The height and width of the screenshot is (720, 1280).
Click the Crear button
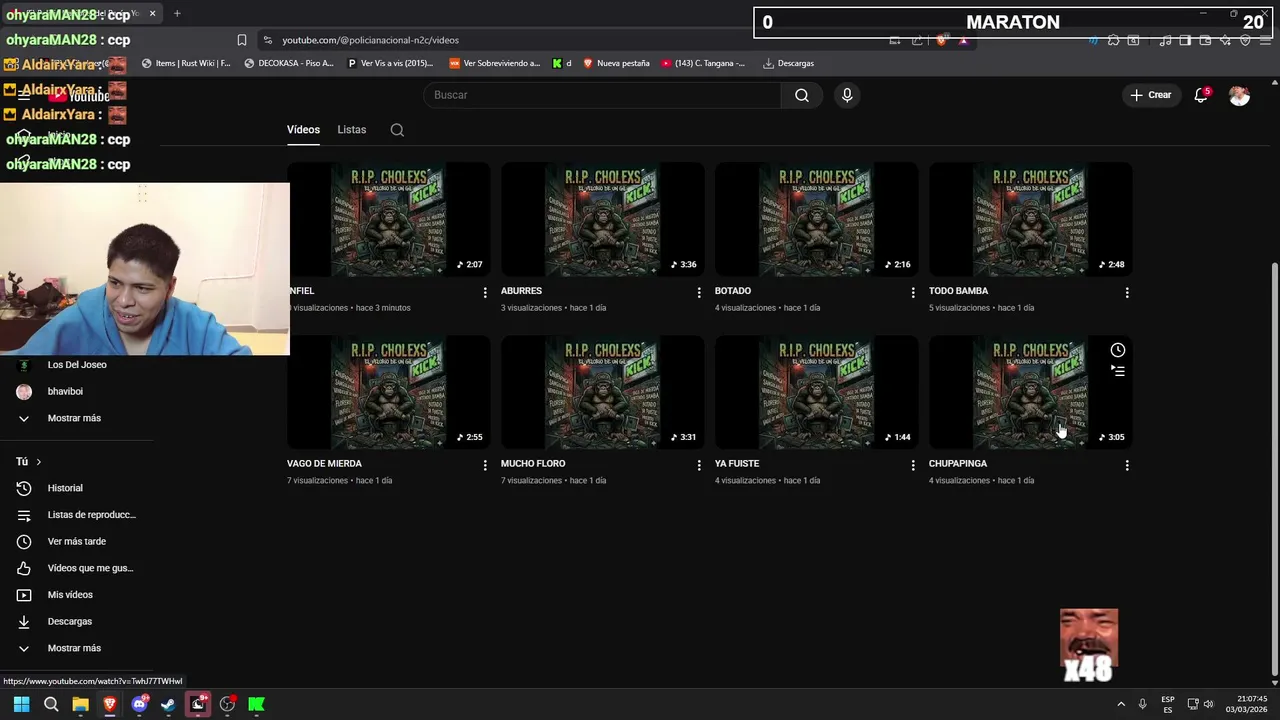click(1151, 95)
